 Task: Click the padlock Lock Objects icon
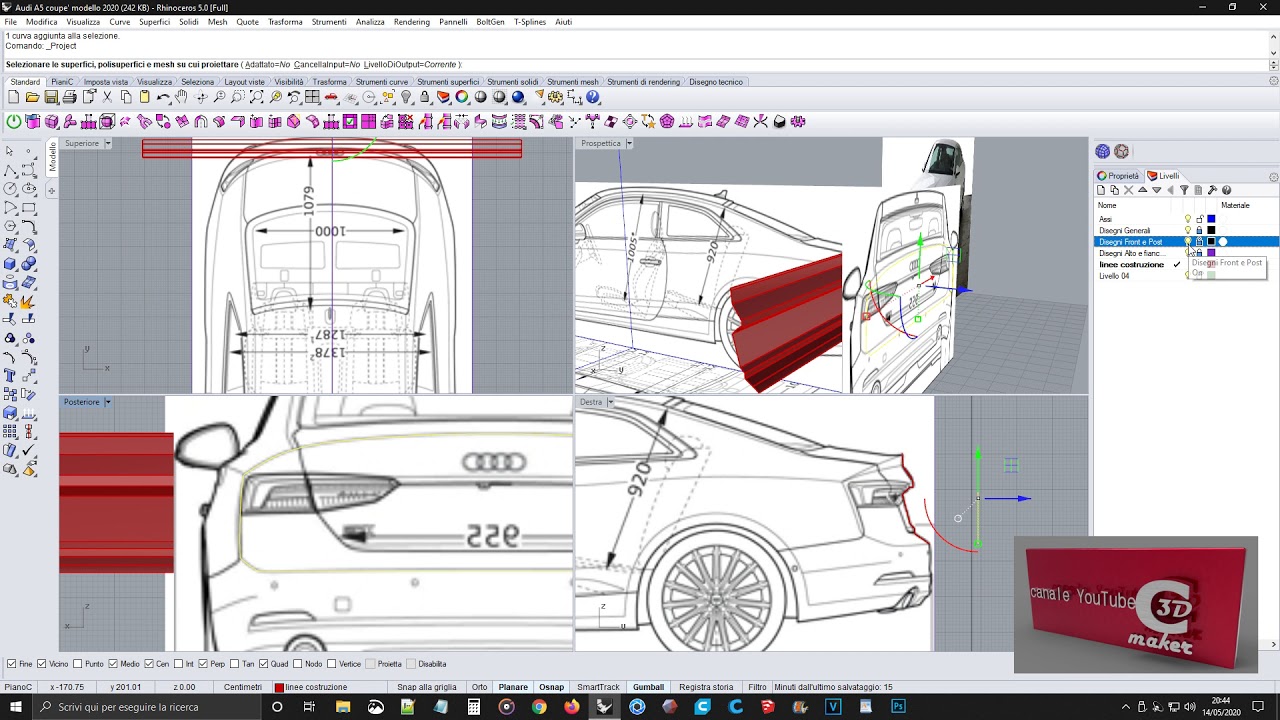[x=425, y=97]
